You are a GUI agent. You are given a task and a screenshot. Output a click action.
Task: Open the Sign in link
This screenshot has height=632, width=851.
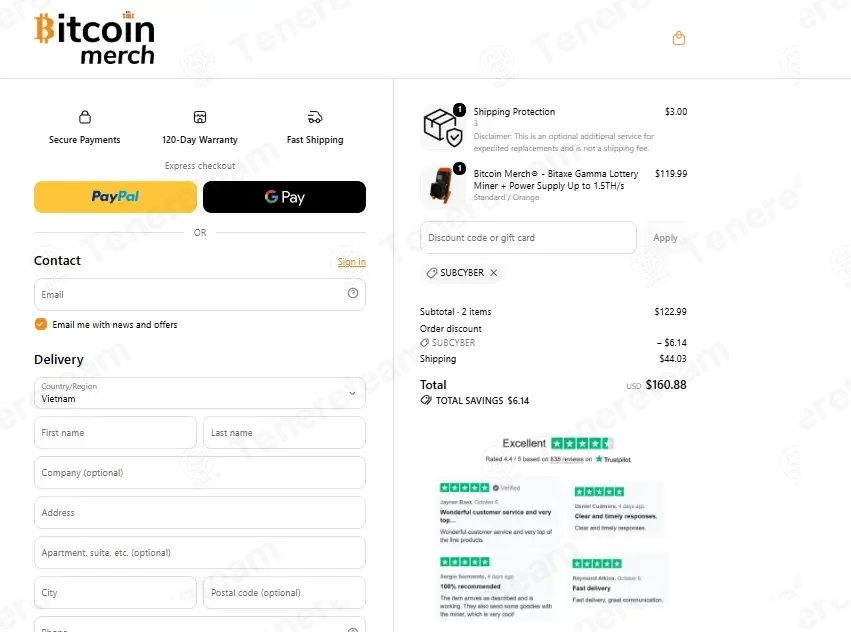tap(352, 262)
